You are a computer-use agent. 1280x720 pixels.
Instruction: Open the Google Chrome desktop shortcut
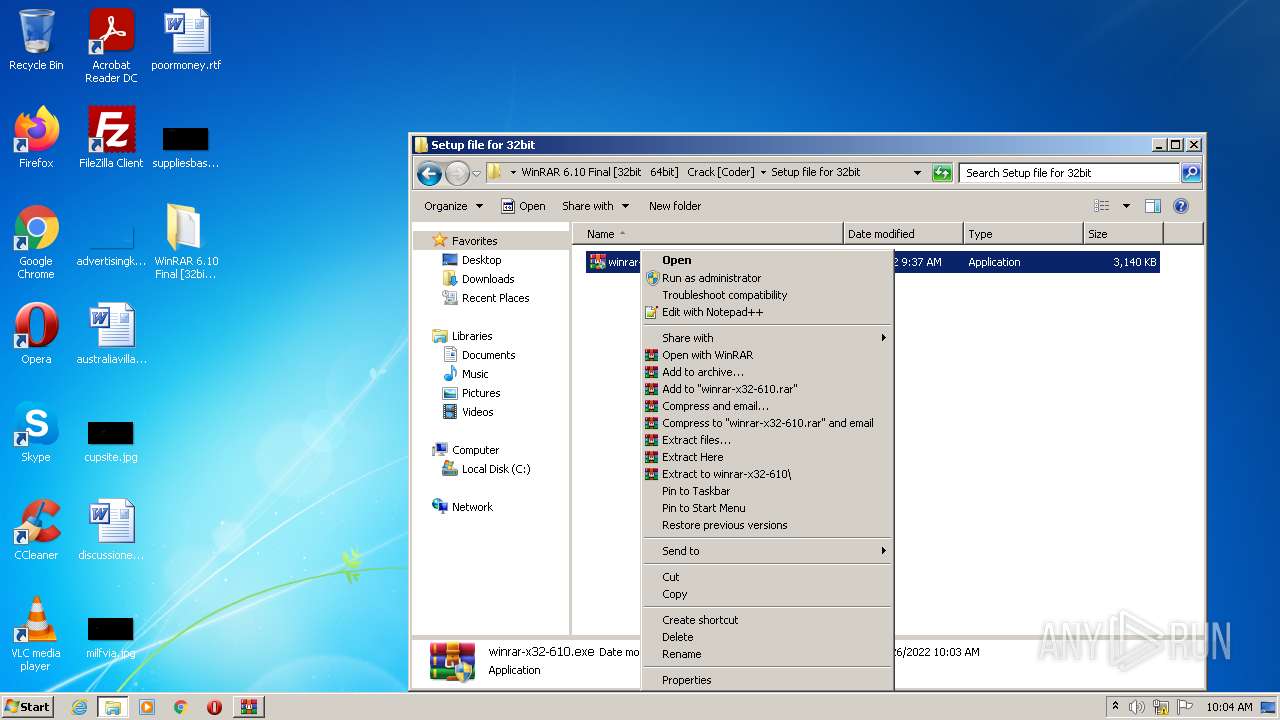(36, 241)
